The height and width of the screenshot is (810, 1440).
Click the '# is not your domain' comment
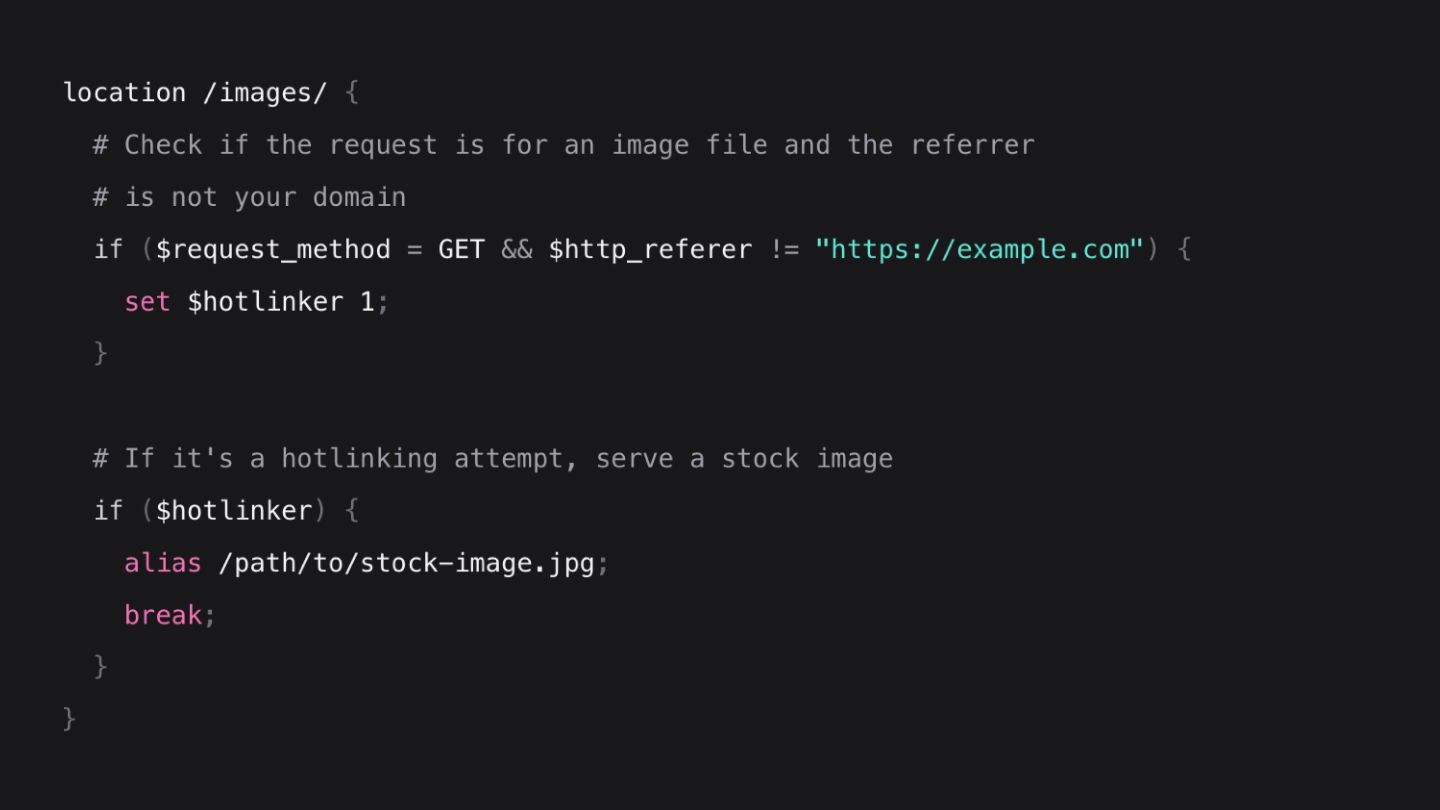pyautogui.click(x=249, y=197)
